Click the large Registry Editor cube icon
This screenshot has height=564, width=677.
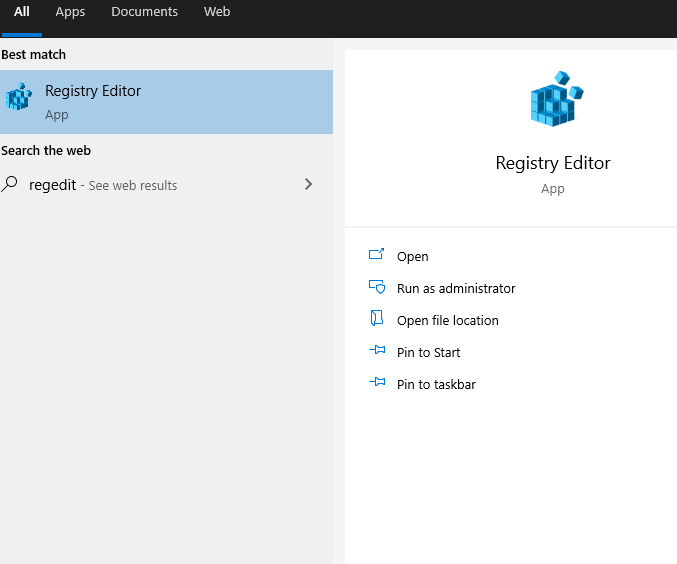pyautogui.click(x=557, y=99)
